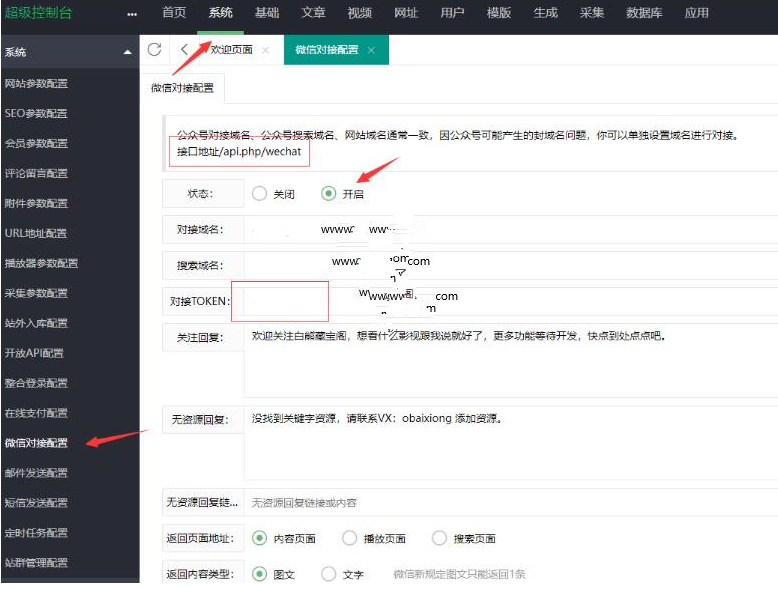This screenshot has width=778, height=589.
Task: Collapse the 系统 sidebar section
Action: [128, 52]
